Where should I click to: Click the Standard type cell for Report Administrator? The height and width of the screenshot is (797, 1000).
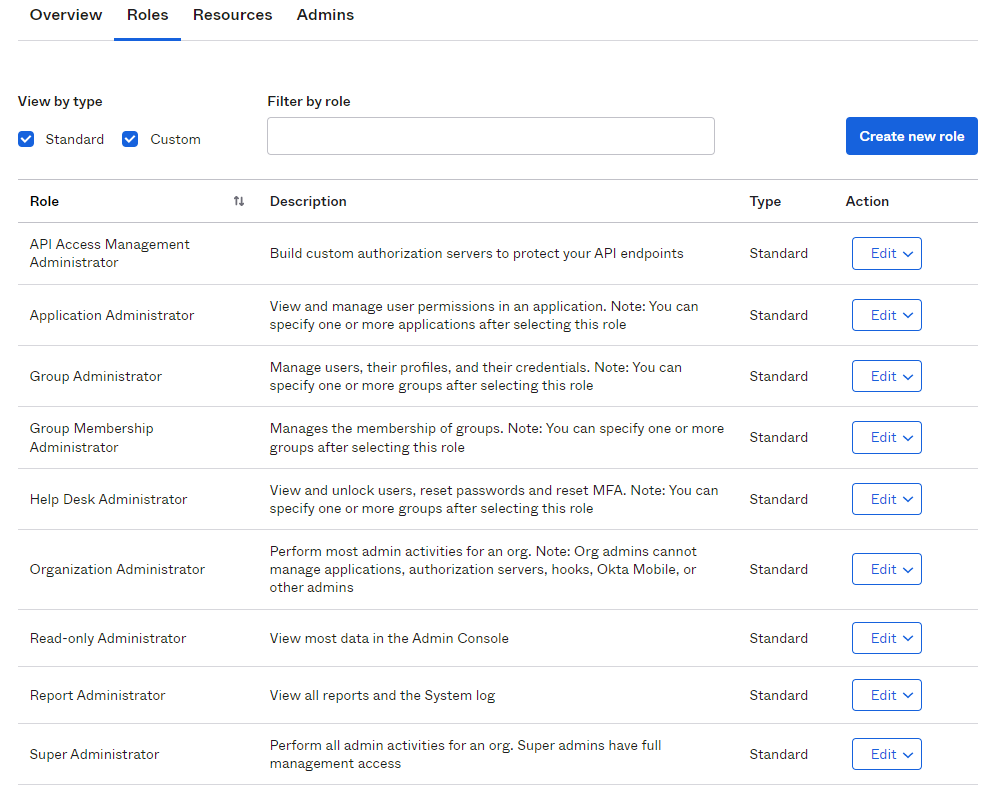coord(778,695)
